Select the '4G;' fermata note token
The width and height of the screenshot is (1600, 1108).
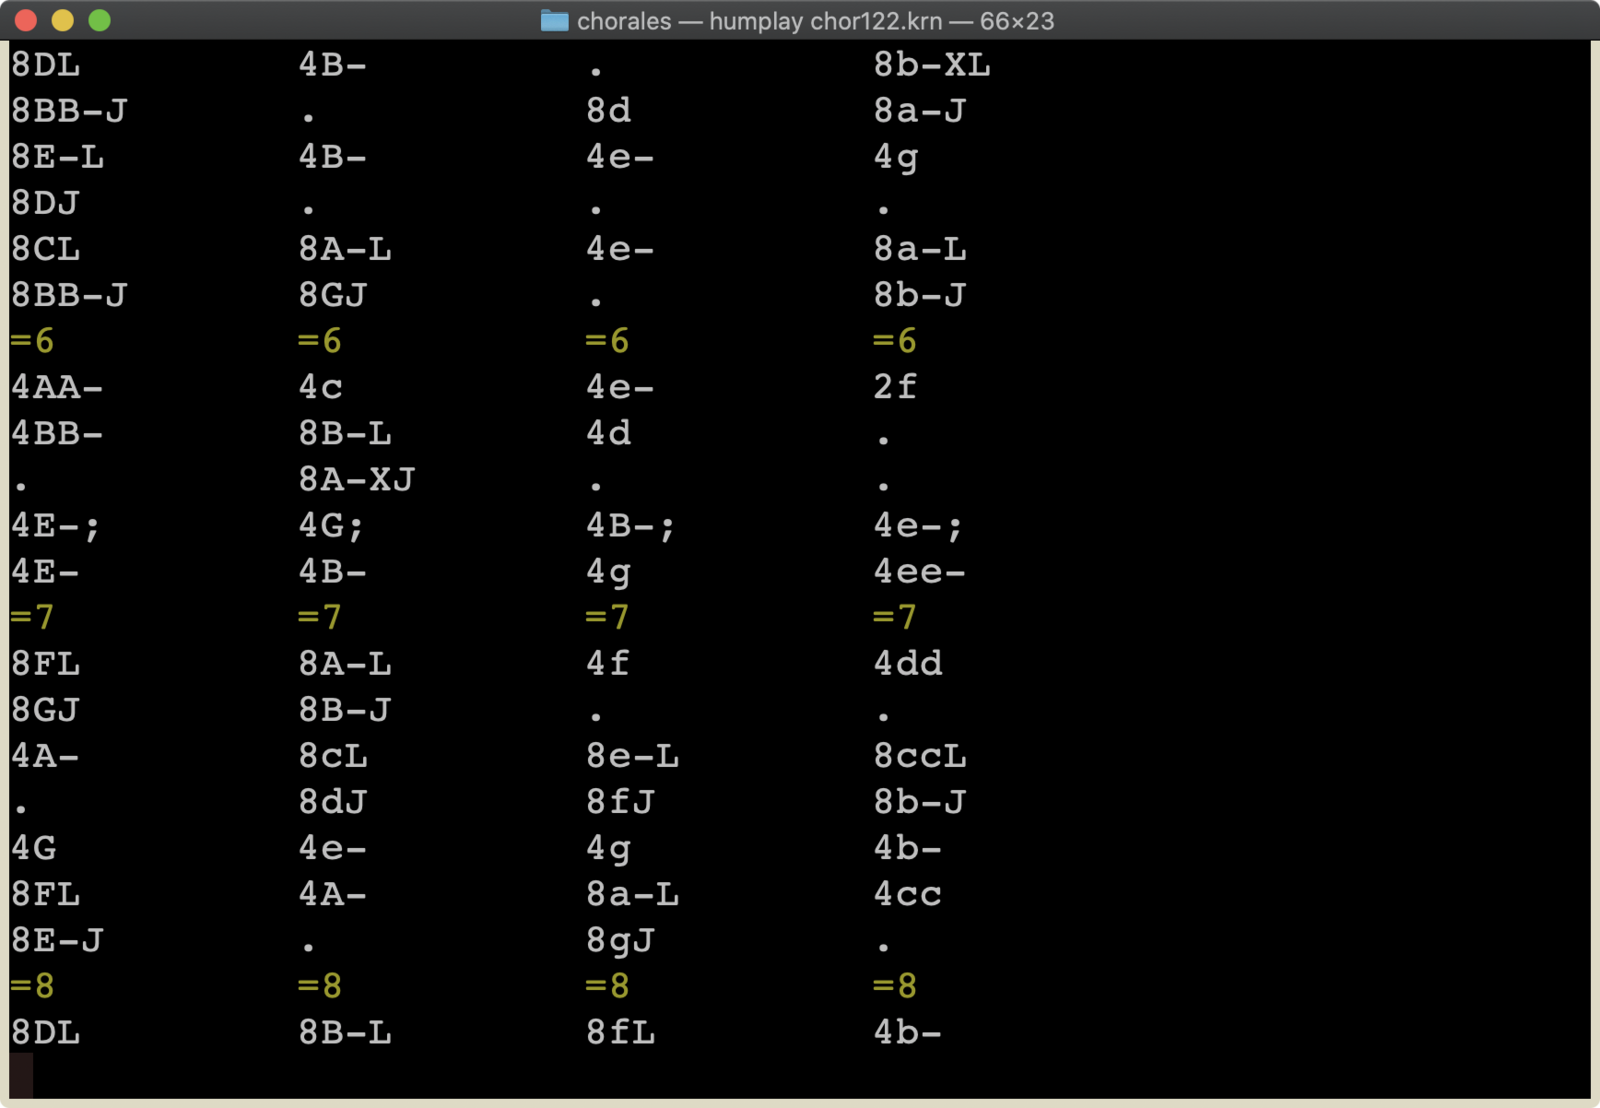pyautogui.click(x=331, y=526)
